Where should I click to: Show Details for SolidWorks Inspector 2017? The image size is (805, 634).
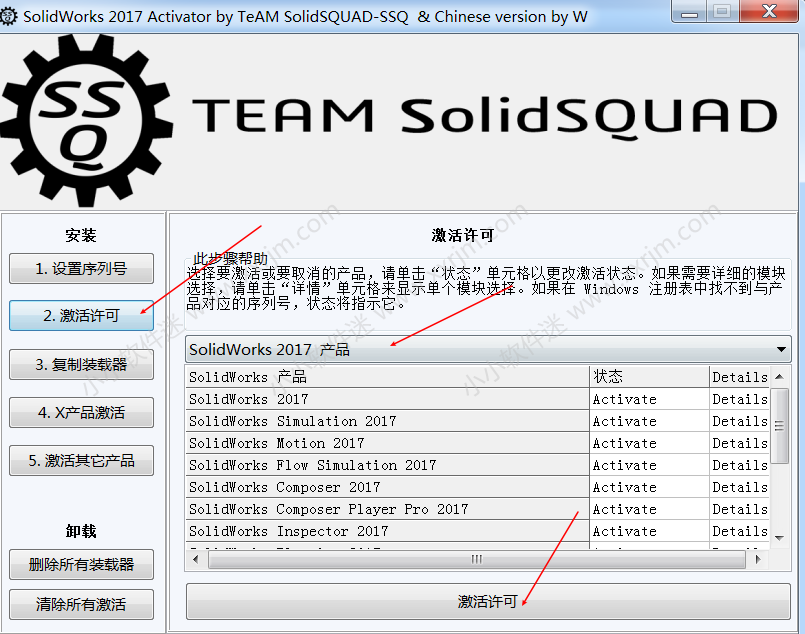(739, 531)
